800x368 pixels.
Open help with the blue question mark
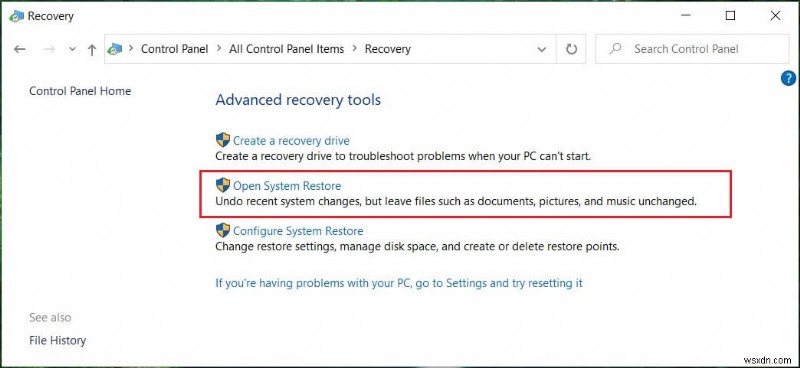[788, 78]
